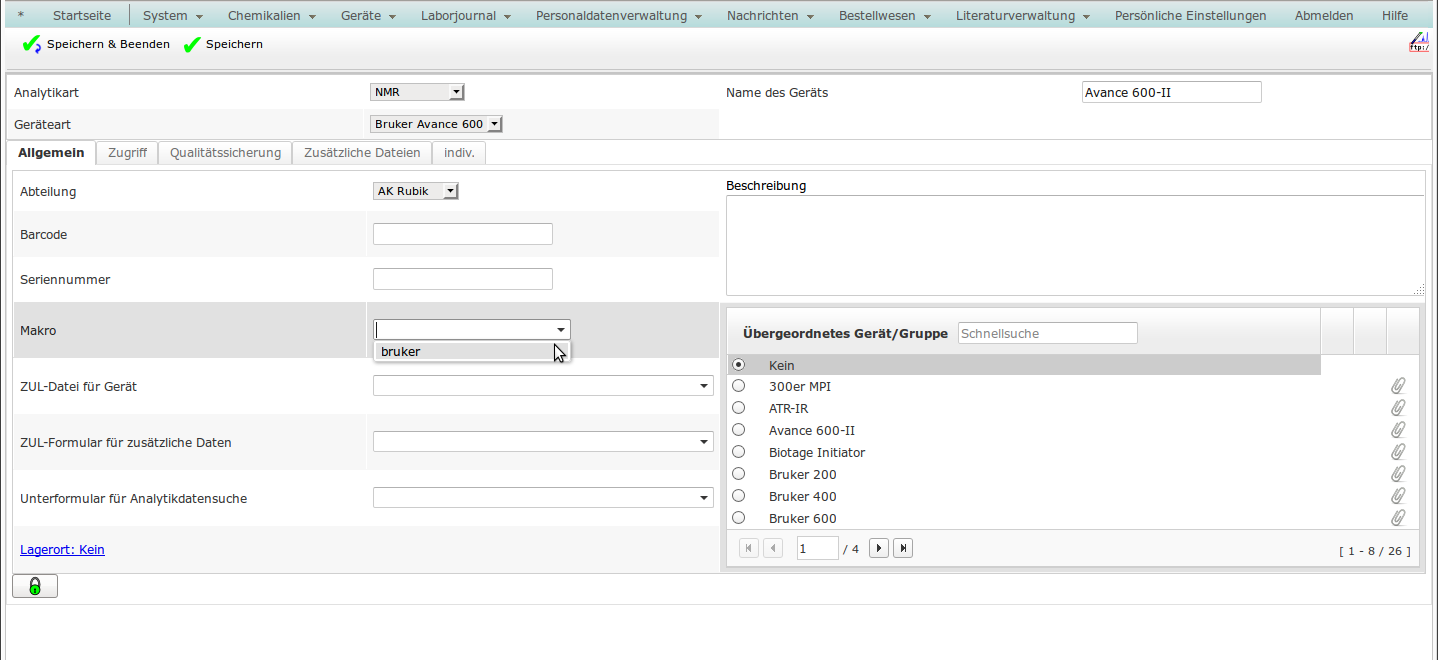Viewport: 1438px width, 660px height.
Task: Click the paperclip icon next to 300er MPI
Action: pyautogui.click(x=1398, y=386)
